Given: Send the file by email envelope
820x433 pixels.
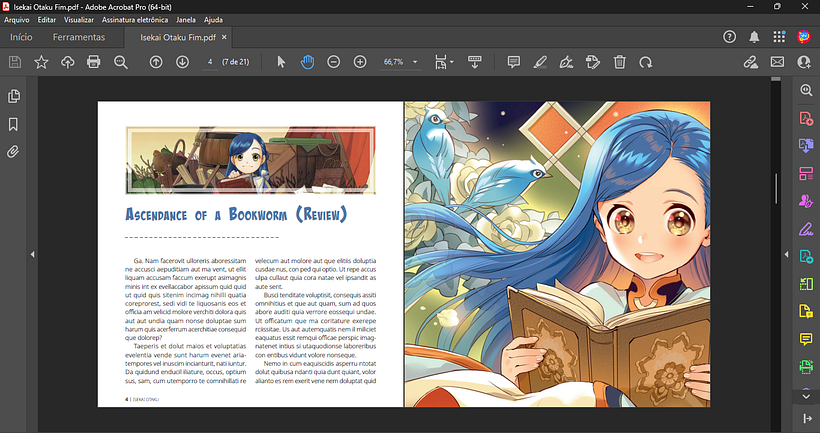Looking at the screenshot, I should tap(777, 62).
